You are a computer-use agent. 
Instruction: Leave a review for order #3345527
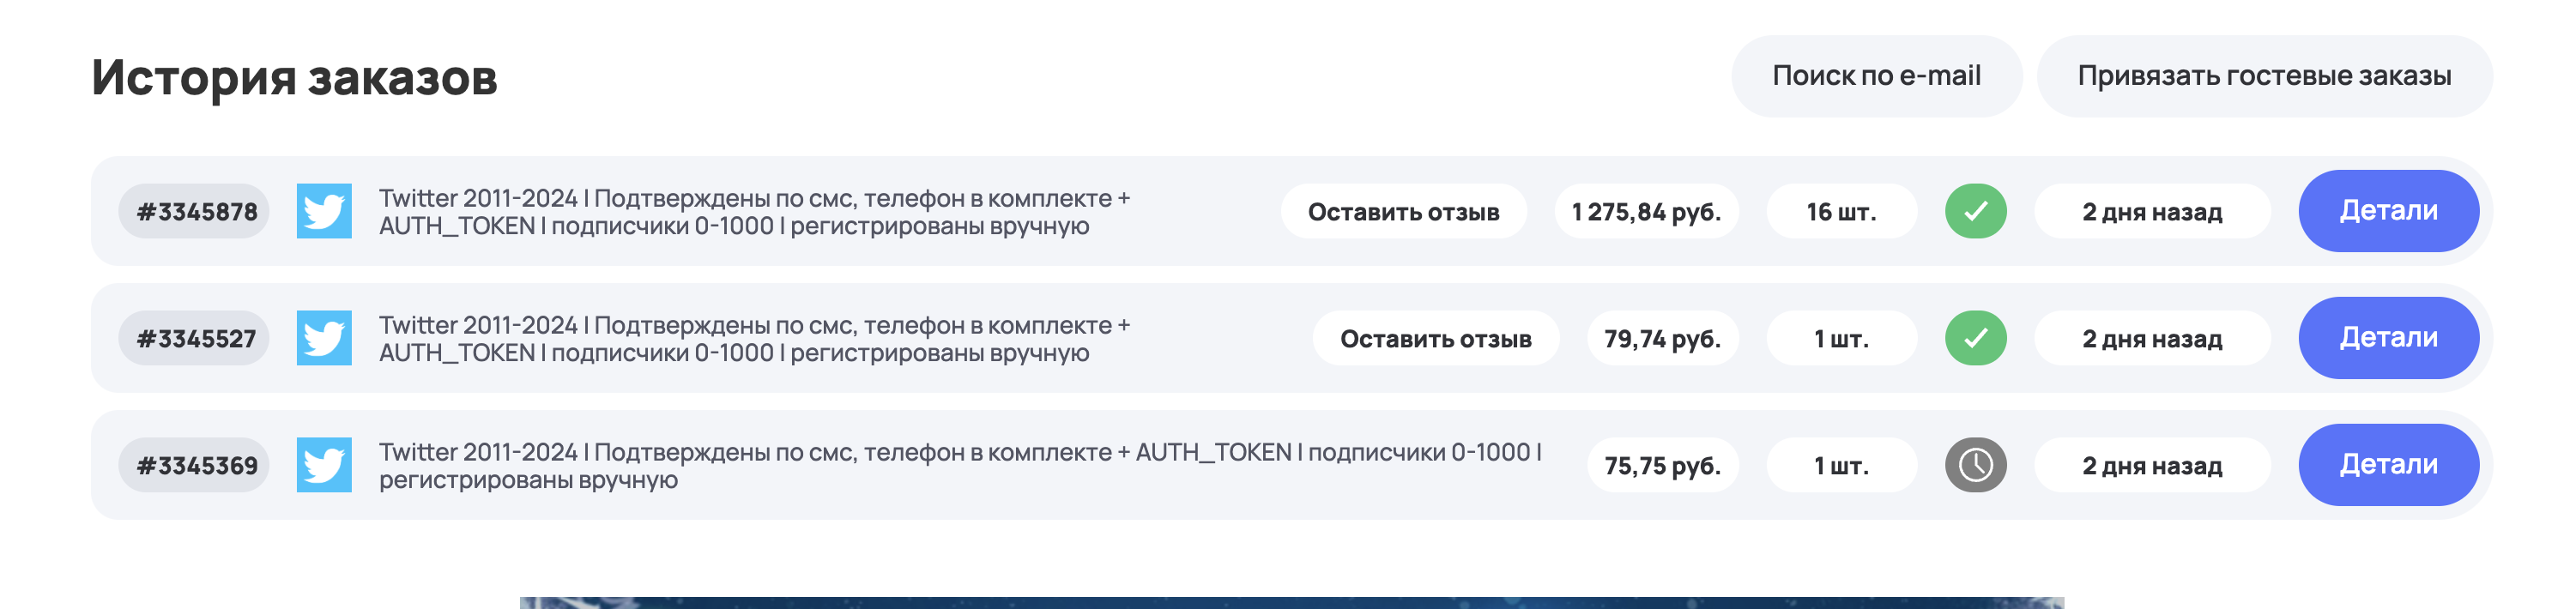(1435, 339)
